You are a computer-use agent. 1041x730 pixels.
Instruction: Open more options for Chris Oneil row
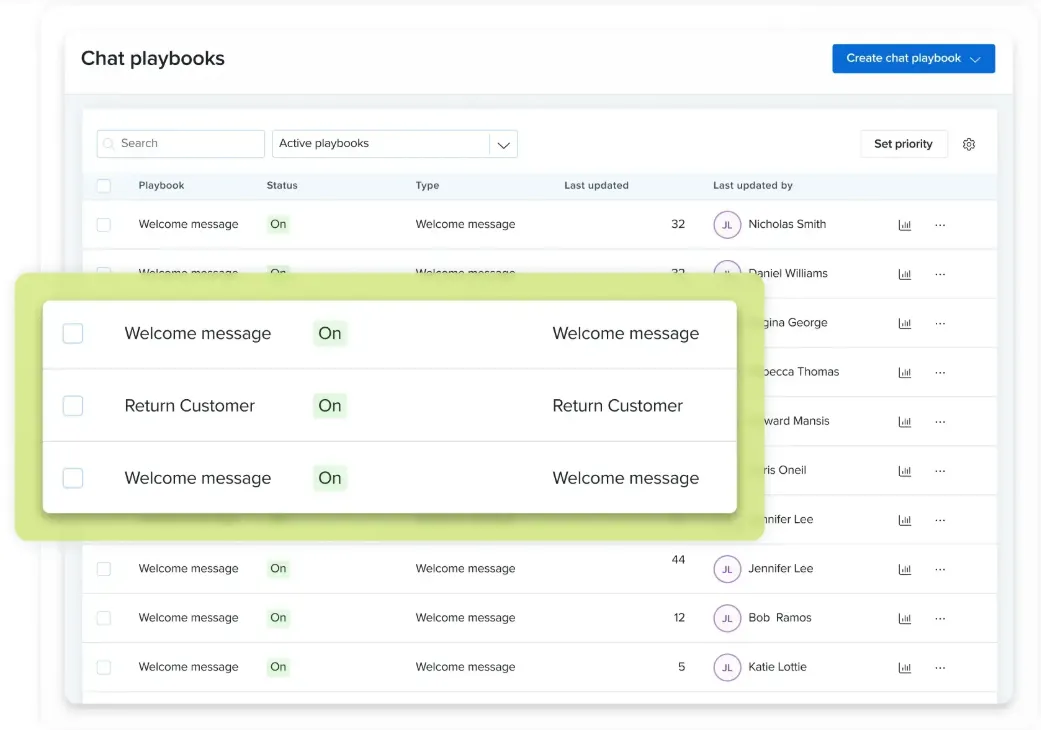940,471
